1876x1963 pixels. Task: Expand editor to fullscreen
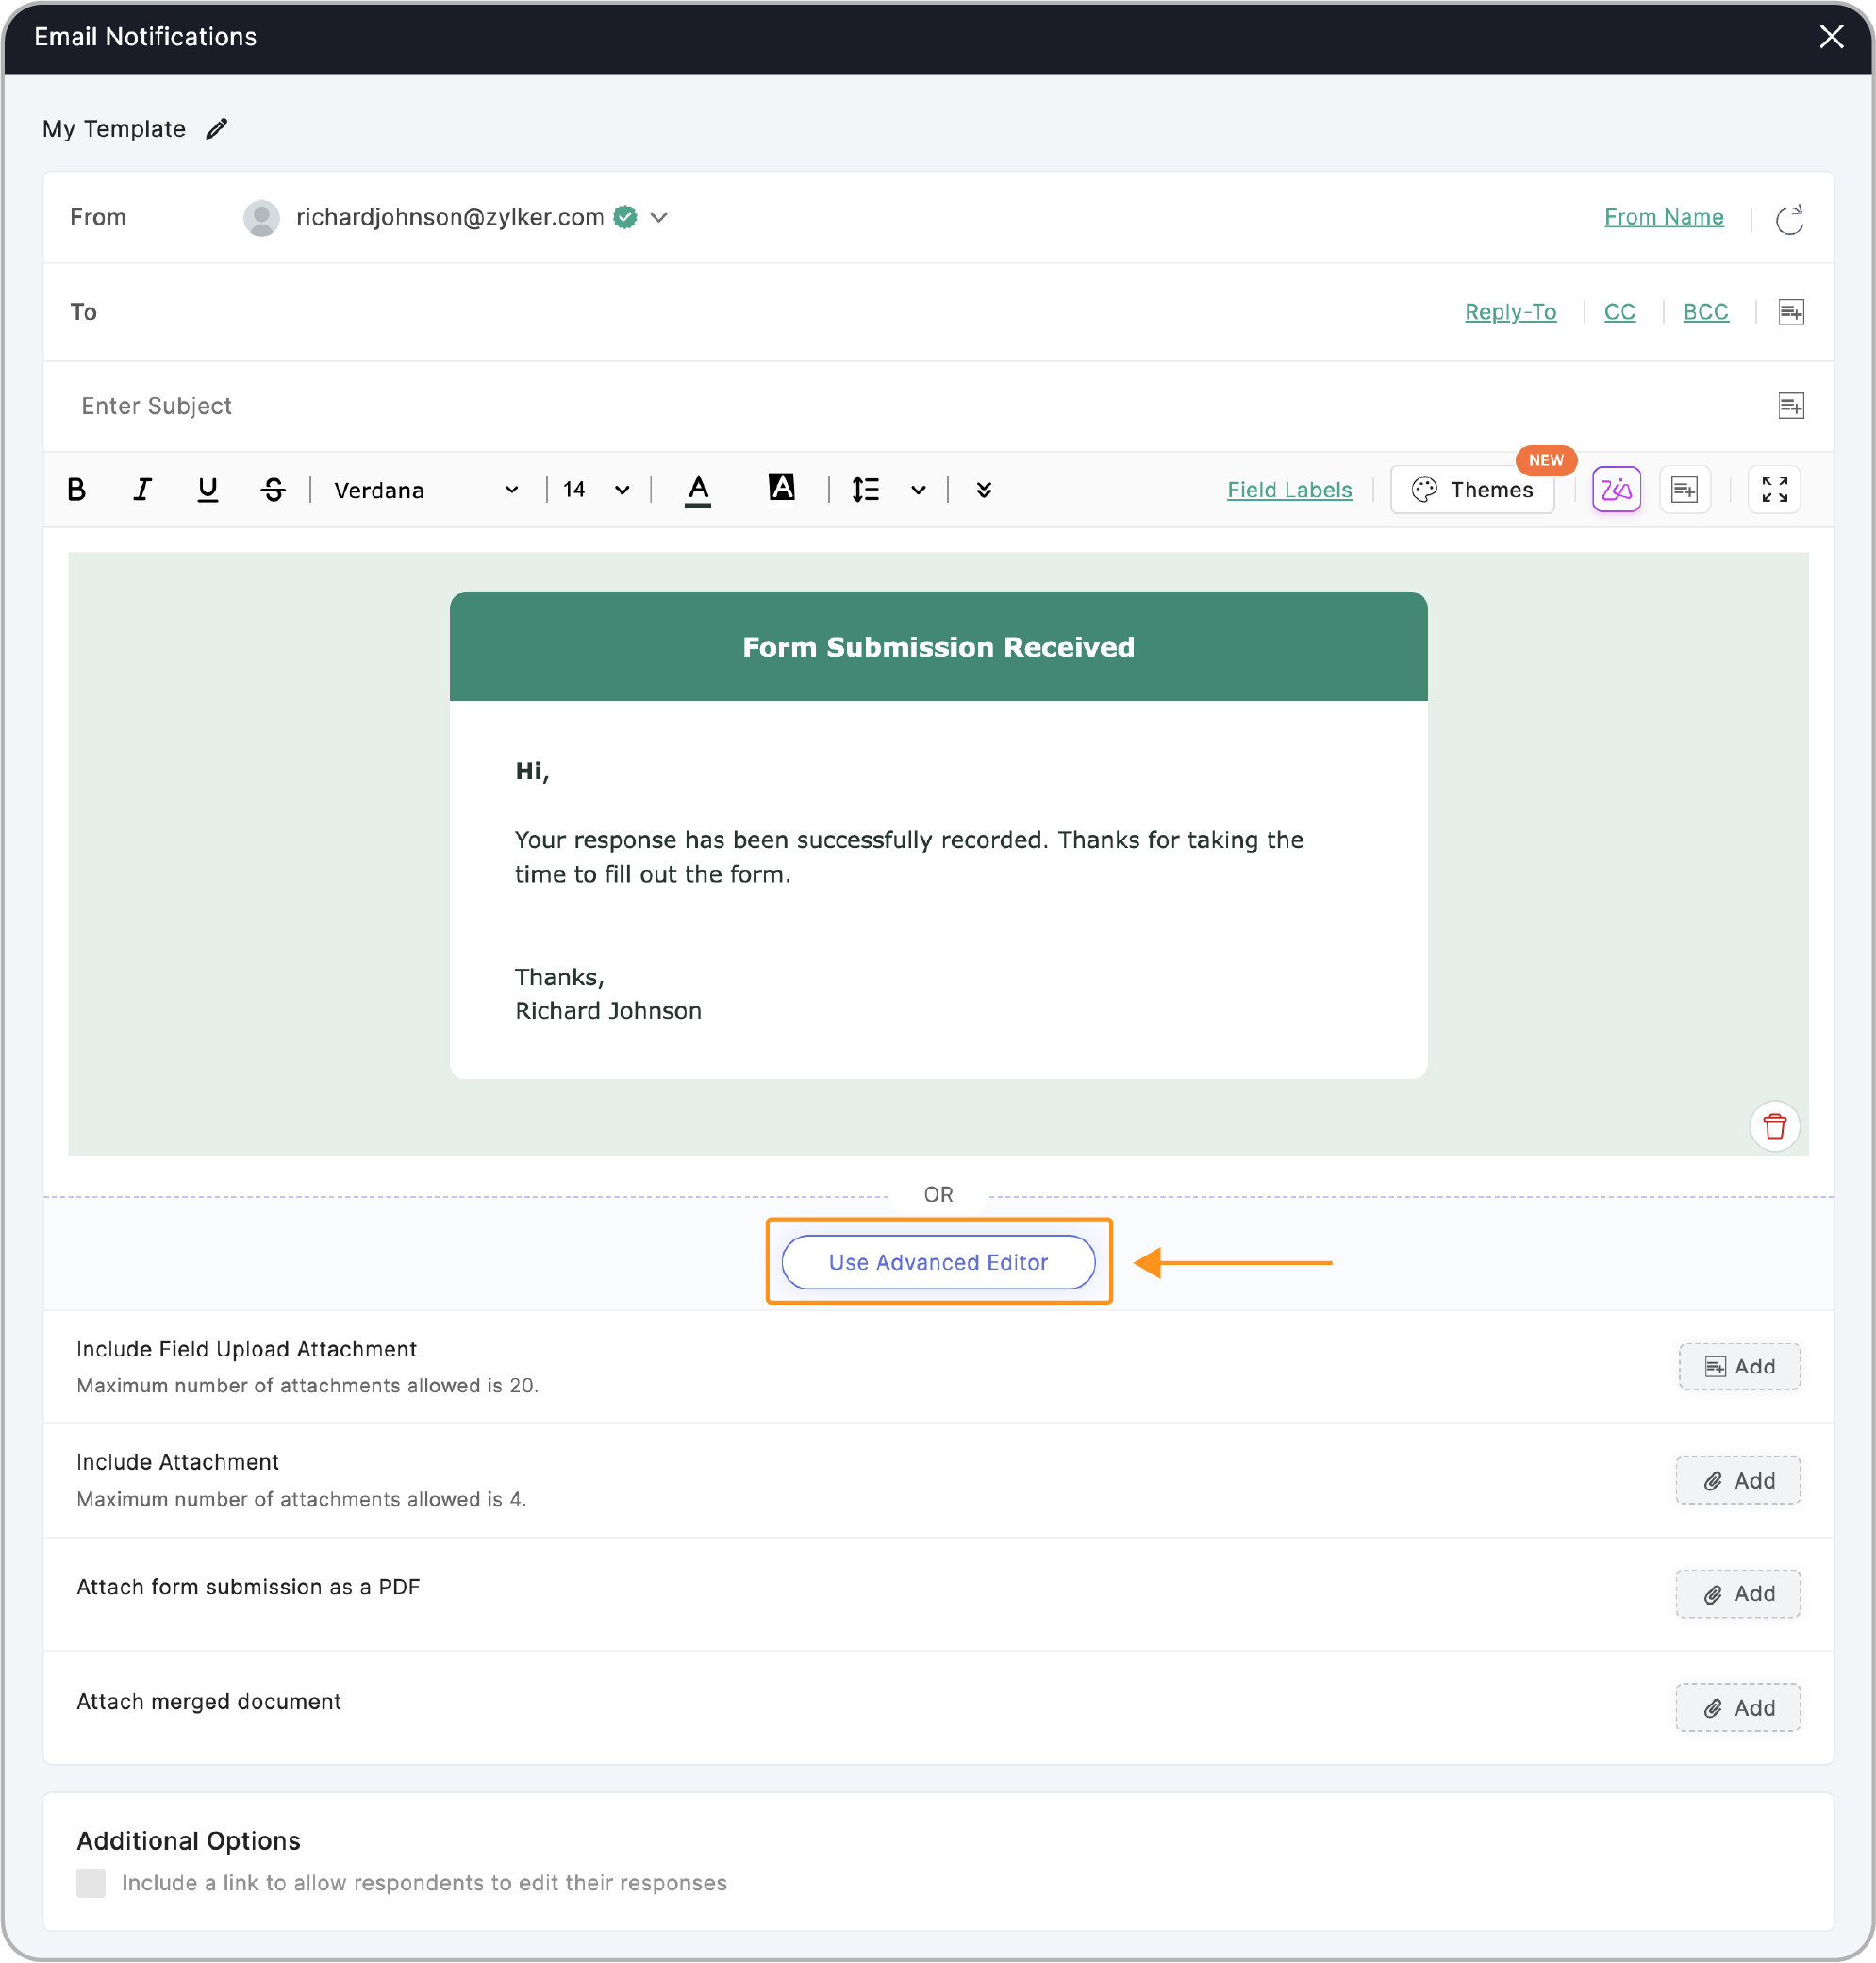[x=1774, y=490]
